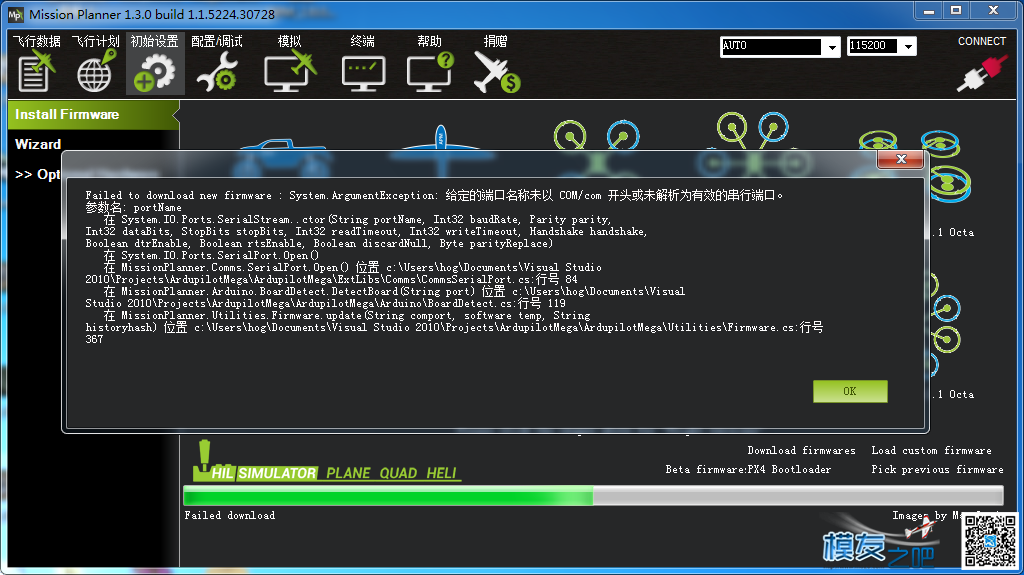The width and height of the screenshot is (1024, 575).
Task: Click into the 115200 baud field
Action: pyautogui.click(x=874, y=46)
